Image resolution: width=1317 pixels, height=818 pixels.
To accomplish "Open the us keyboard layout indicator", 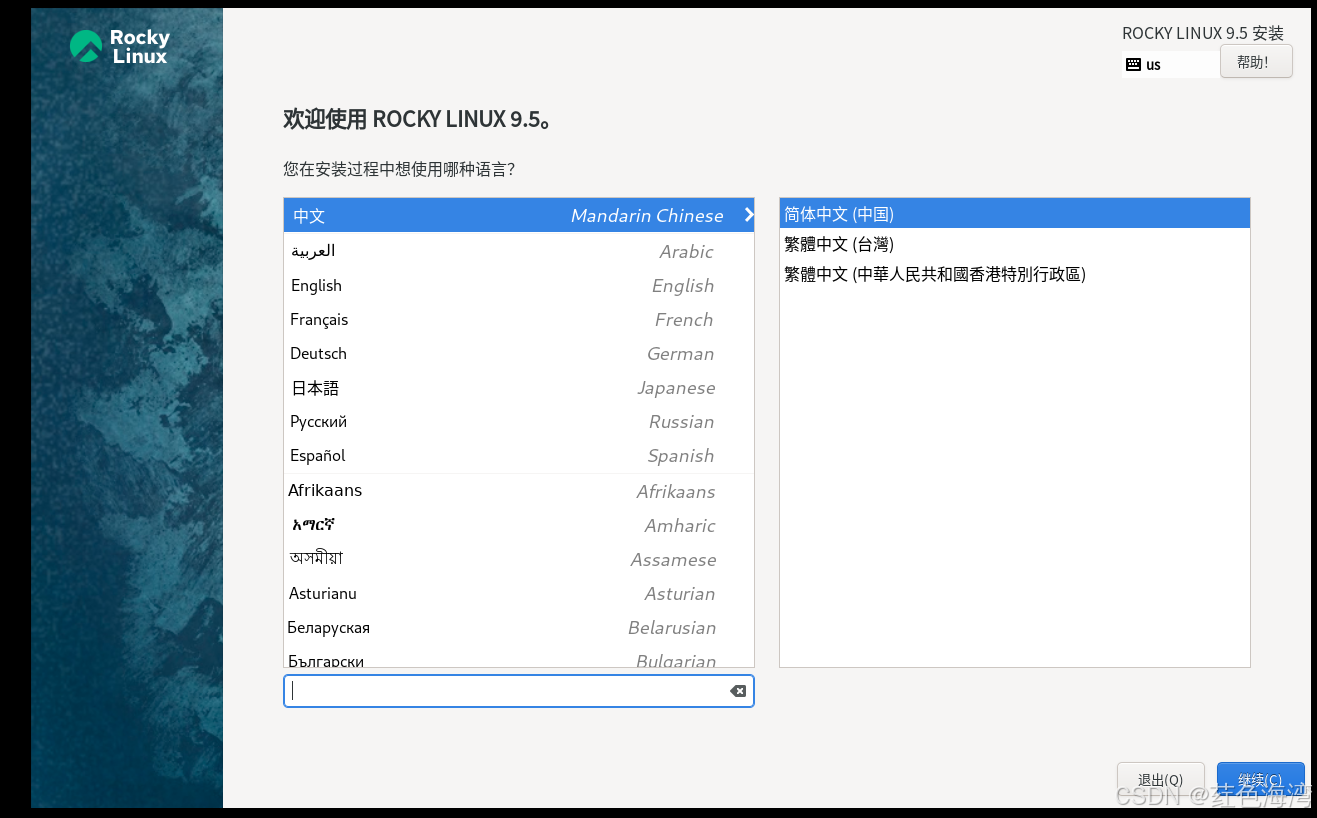I will coord(1170,64).
